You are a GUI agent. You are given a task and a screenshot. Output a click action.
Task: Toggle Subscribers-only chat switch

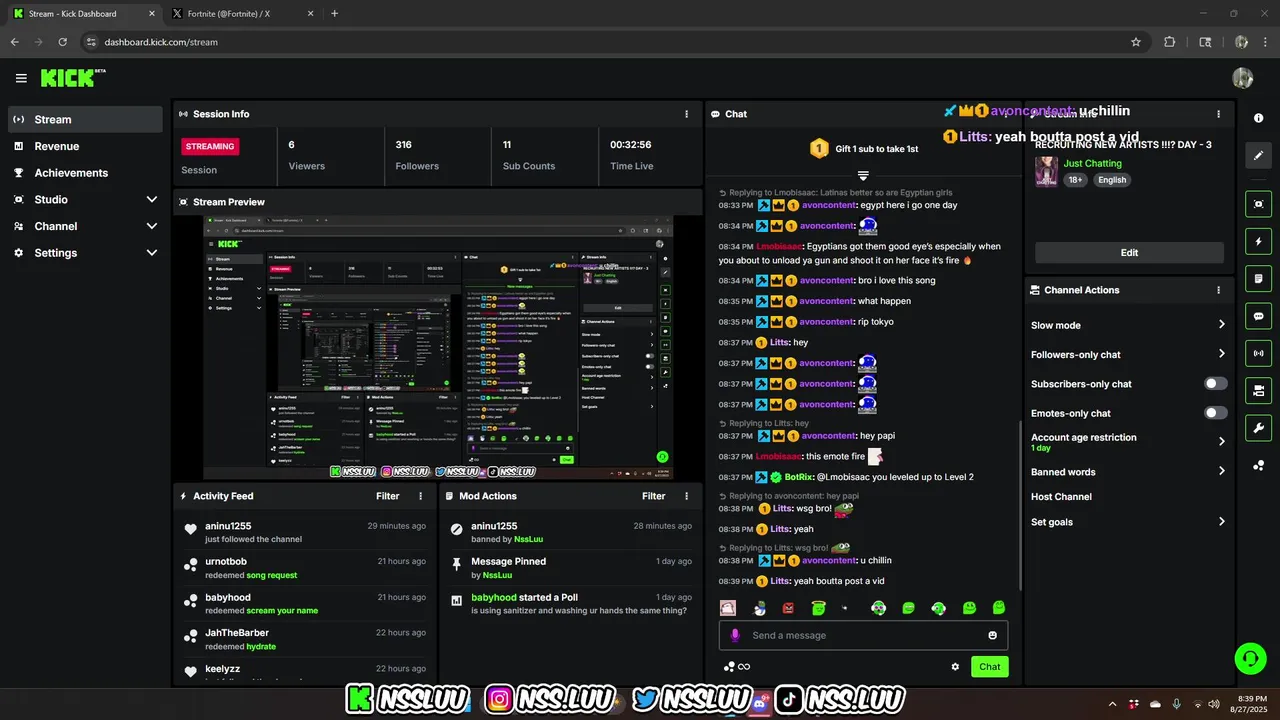pyautogui.click(x=1216, y=384)
